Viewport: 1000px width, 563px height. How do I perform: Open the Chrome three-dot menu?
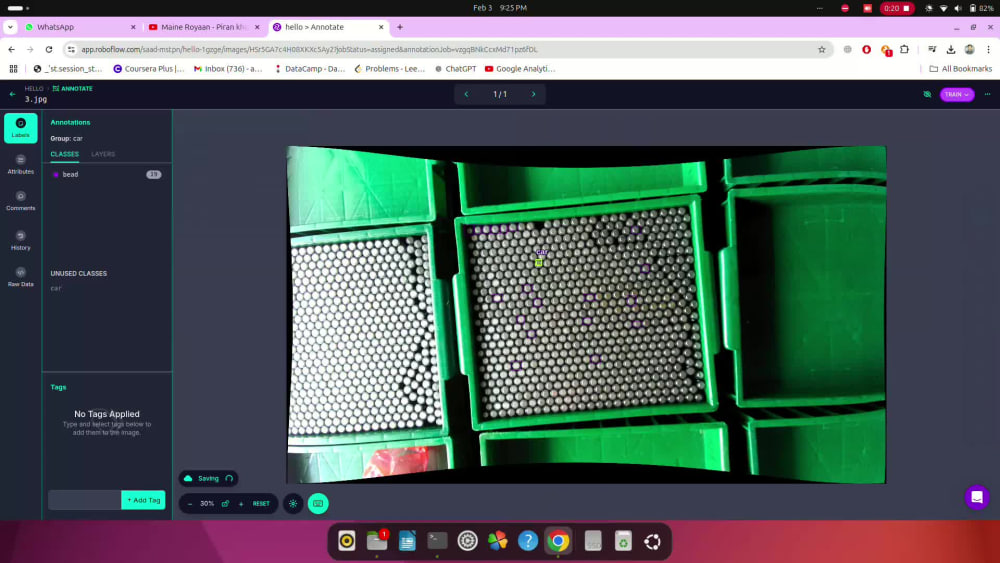989,49
